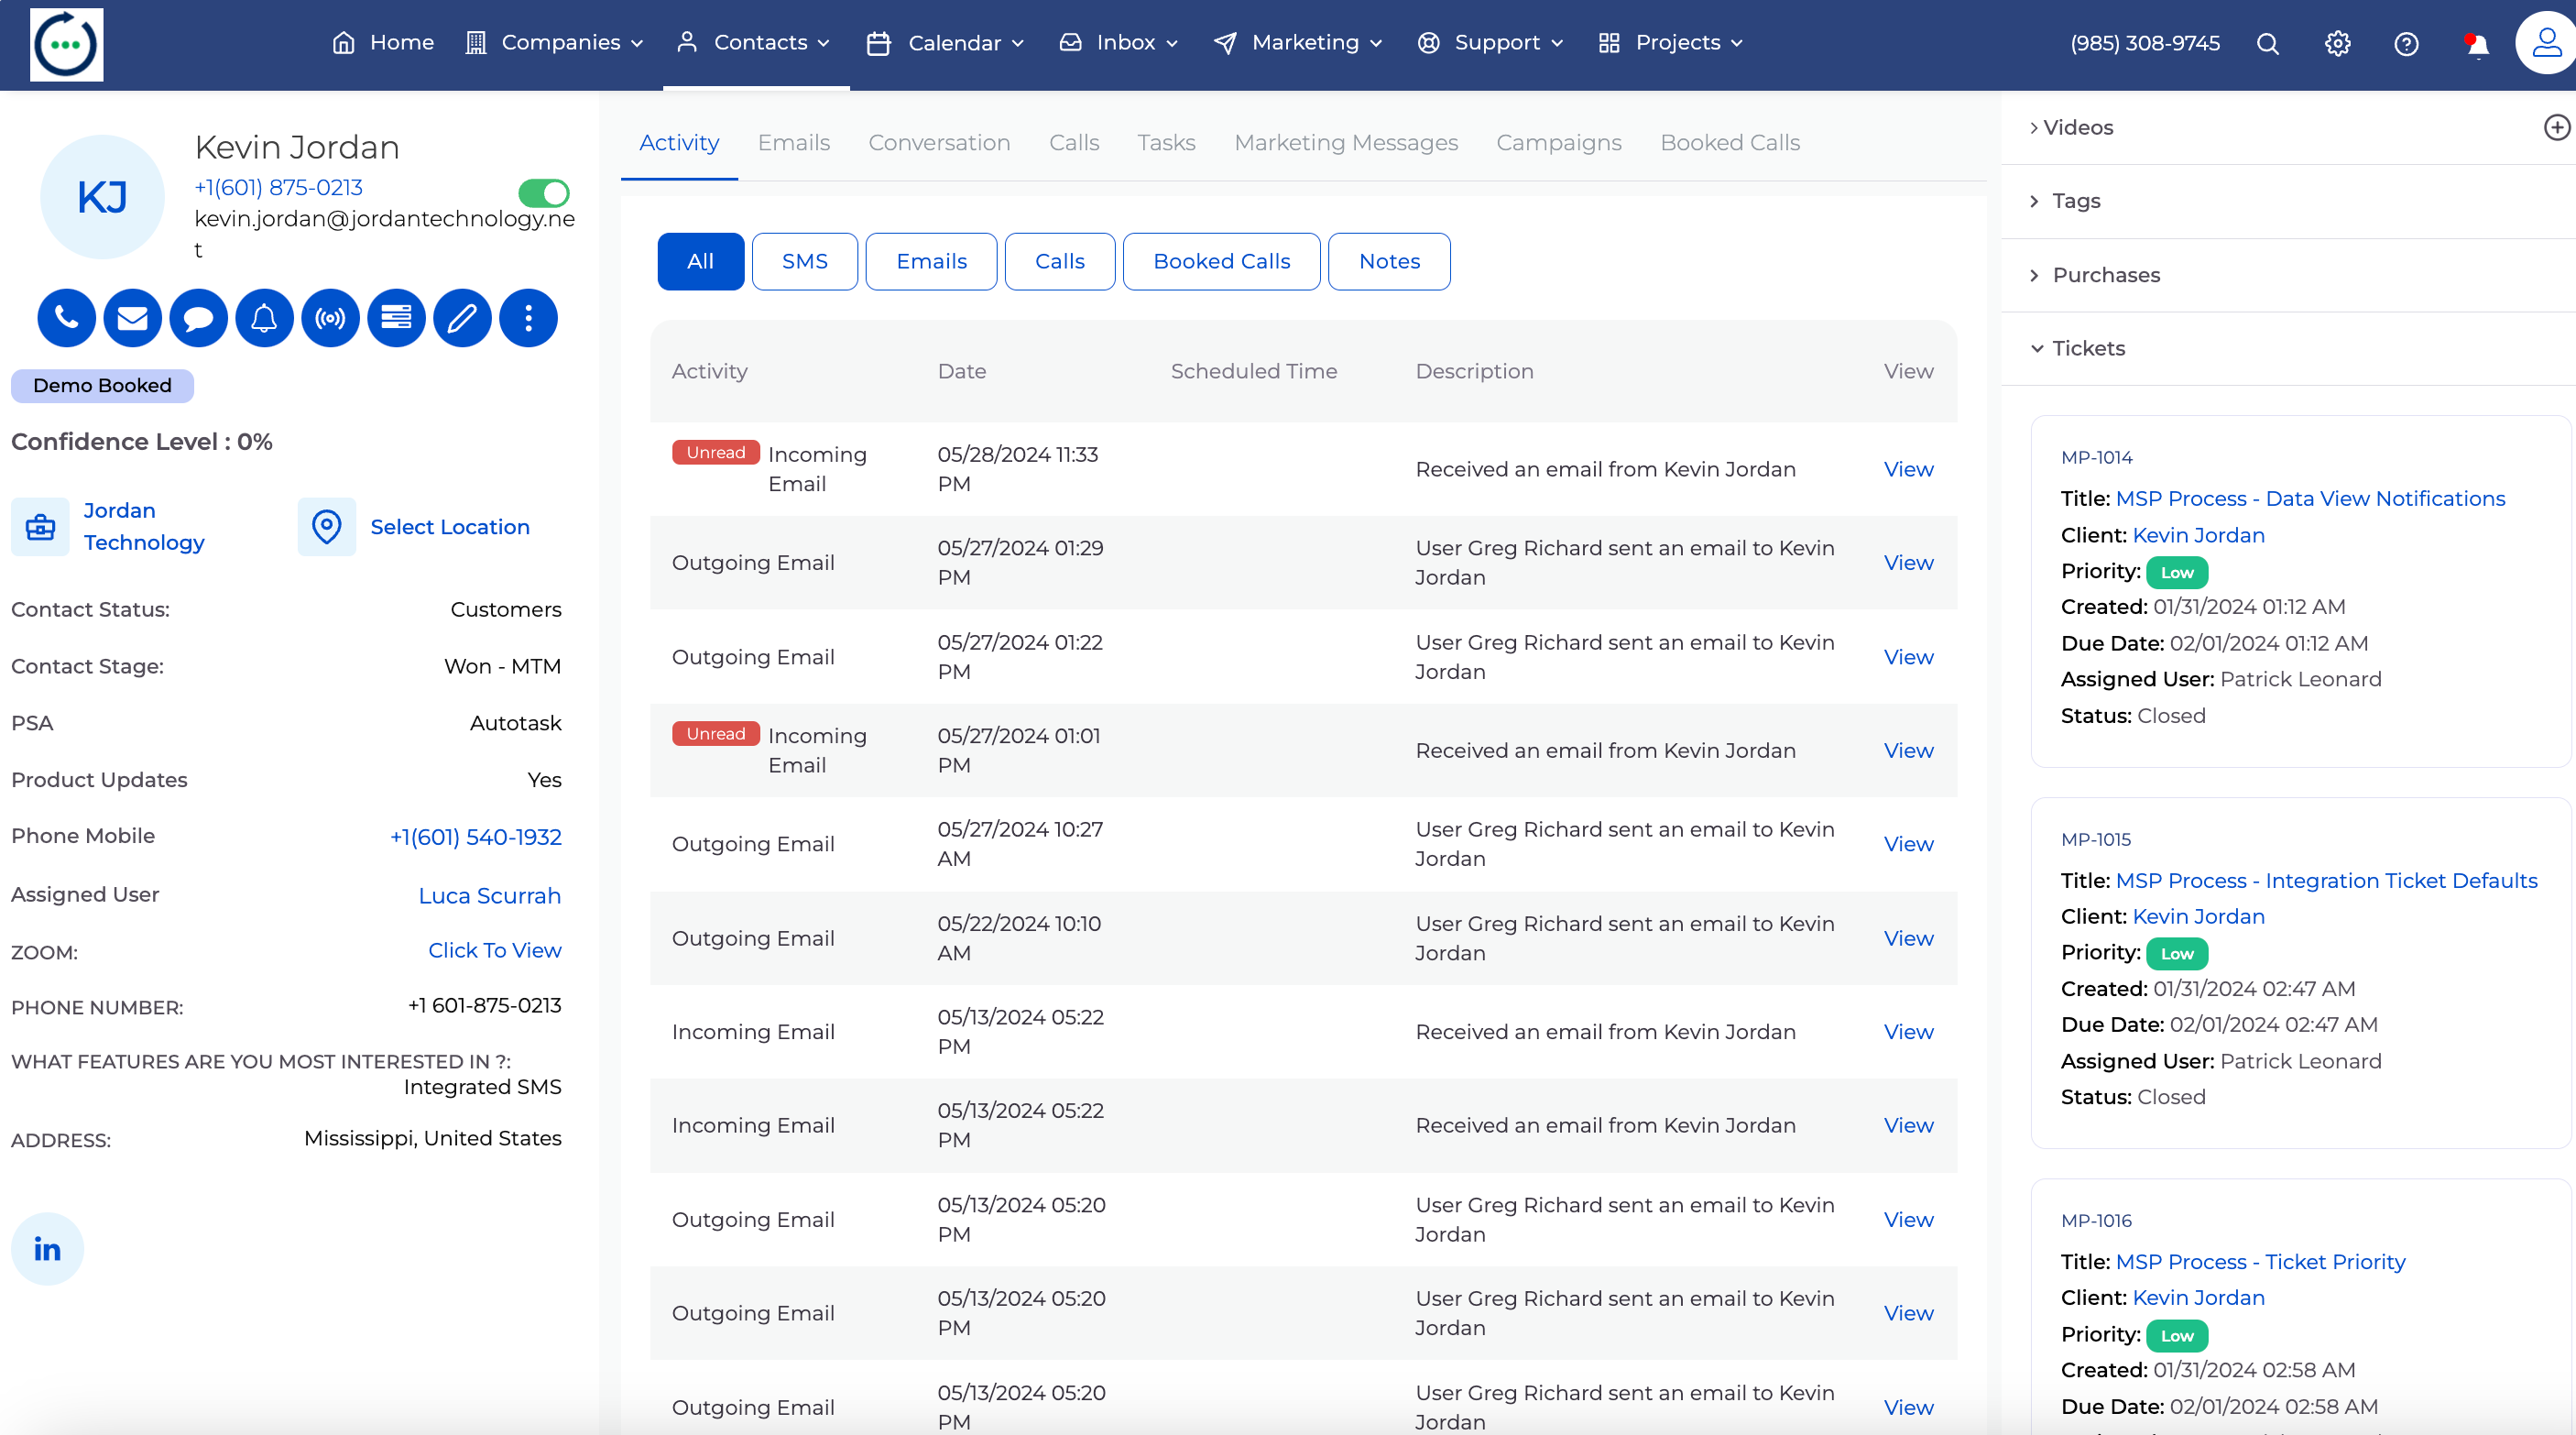This screenshot has height=1435, width=2576.
Task: Open the user profile avatar icon
Action: (2546, 43)
